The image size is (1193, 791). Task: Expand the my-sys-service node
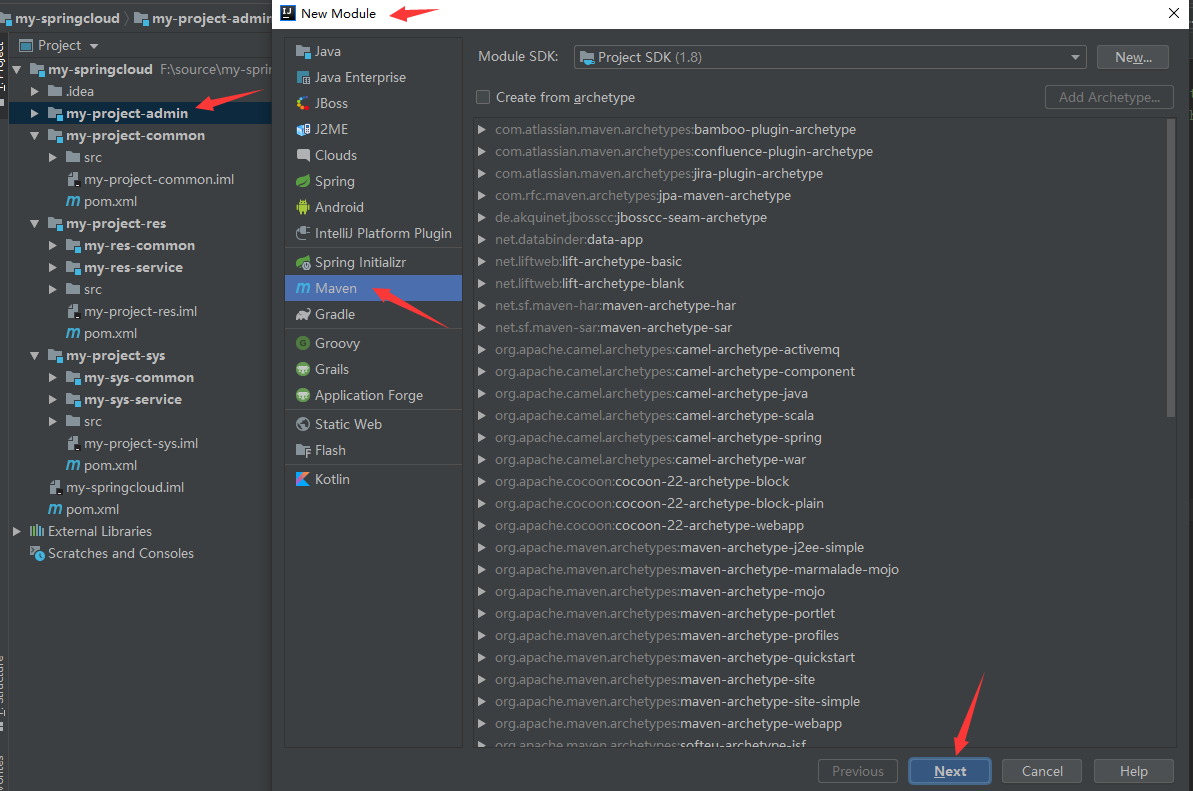pos(52,399)
